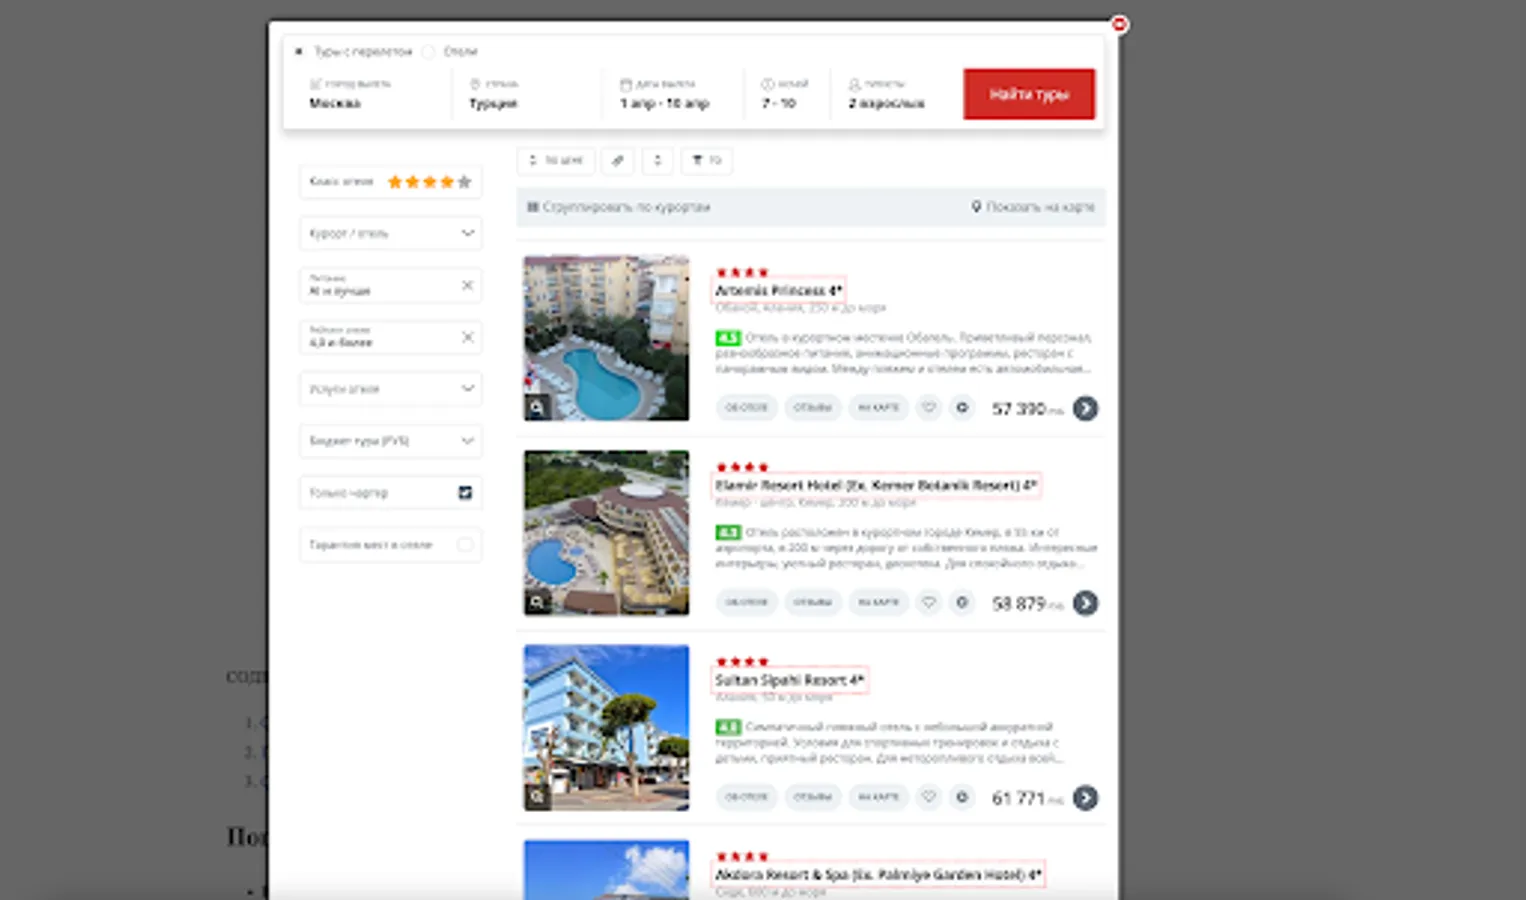This screenshot has width=1526, height=900.
Task: Click the green rating badge of Sultan Sipahi
Action: (x=728, y=727)
